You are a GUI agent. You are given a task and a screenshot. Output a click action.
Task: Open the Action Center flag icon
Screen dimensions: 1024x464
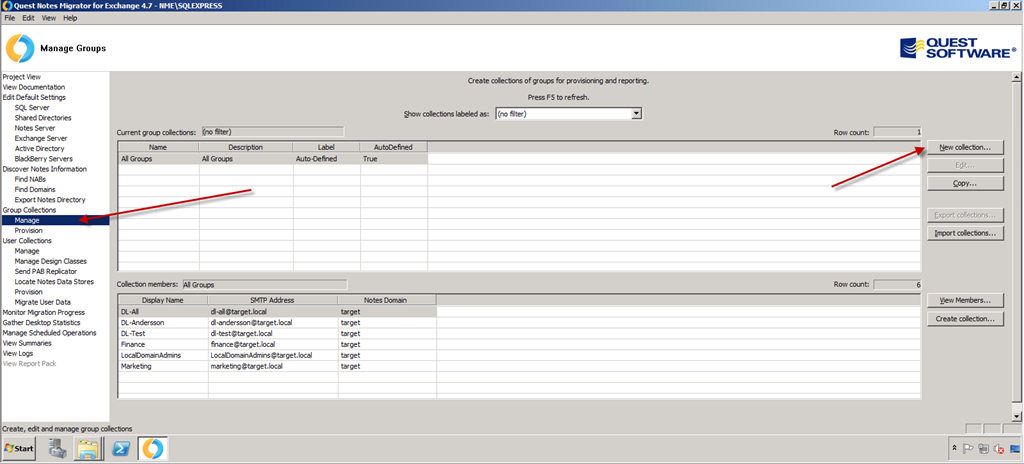969,449
